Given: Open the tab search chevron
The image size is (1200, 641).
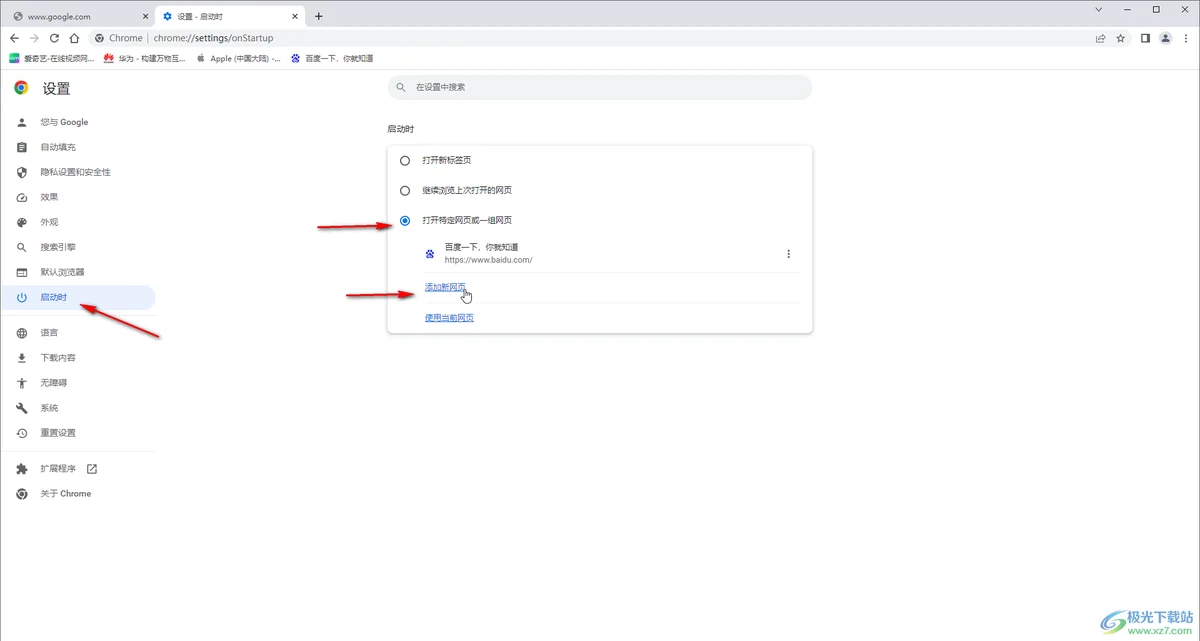Looking at the screenshot, I should point(1097,10).
